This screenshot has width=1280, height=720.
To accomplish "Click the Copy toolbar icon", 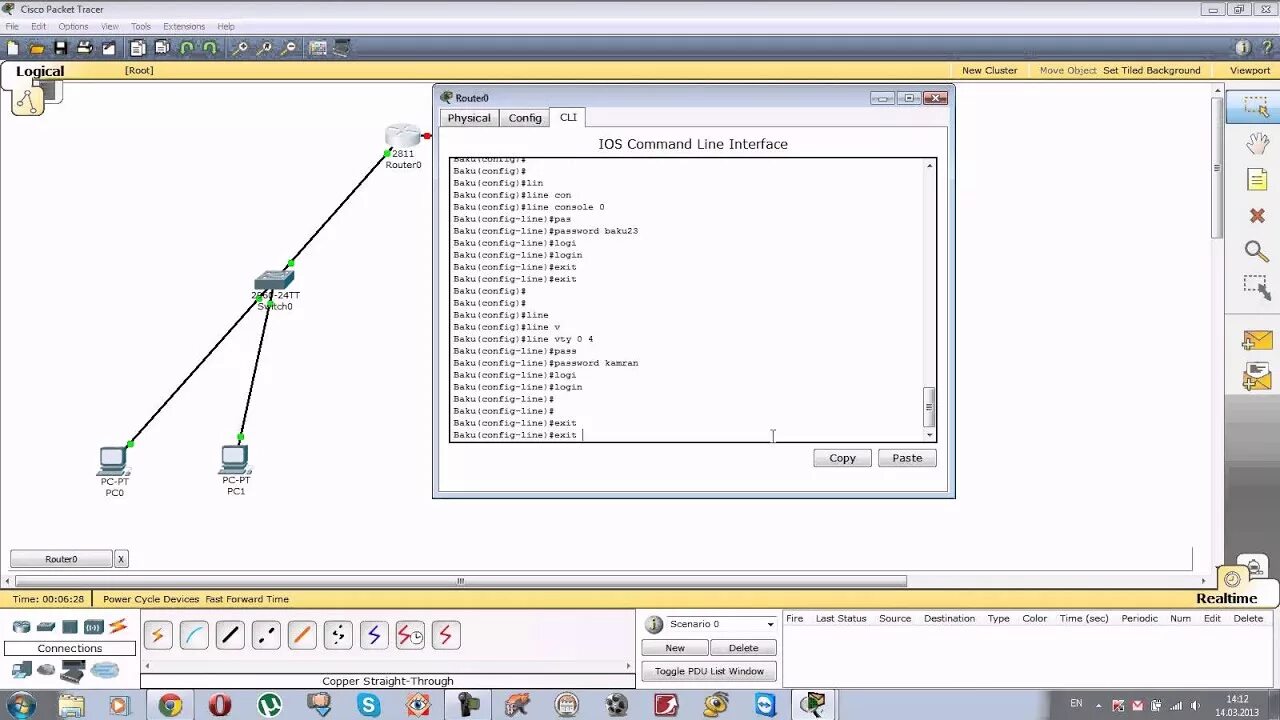I will (x=138, y=47).
